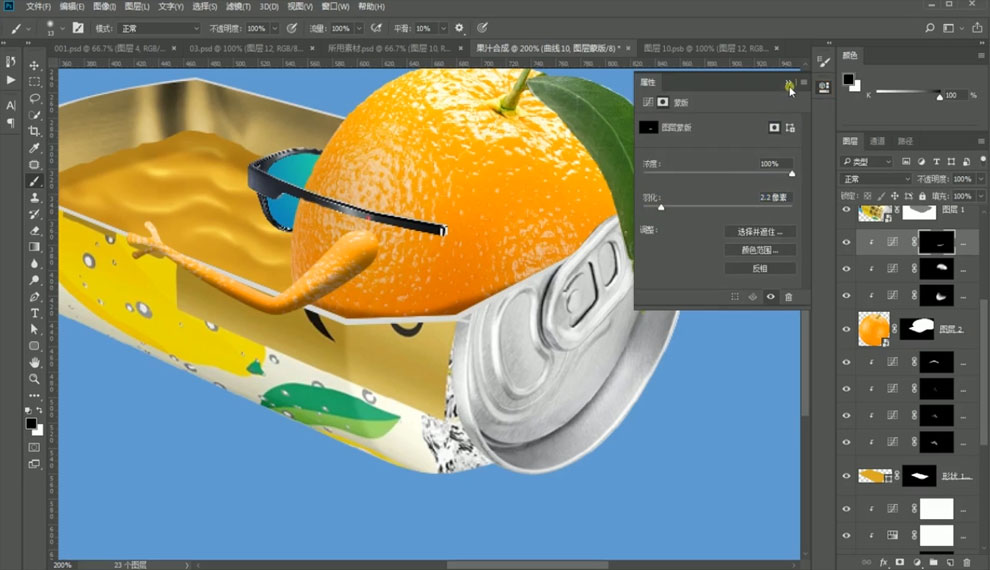
Task: Select the Eyedropper tool
Action: [34, 148]
